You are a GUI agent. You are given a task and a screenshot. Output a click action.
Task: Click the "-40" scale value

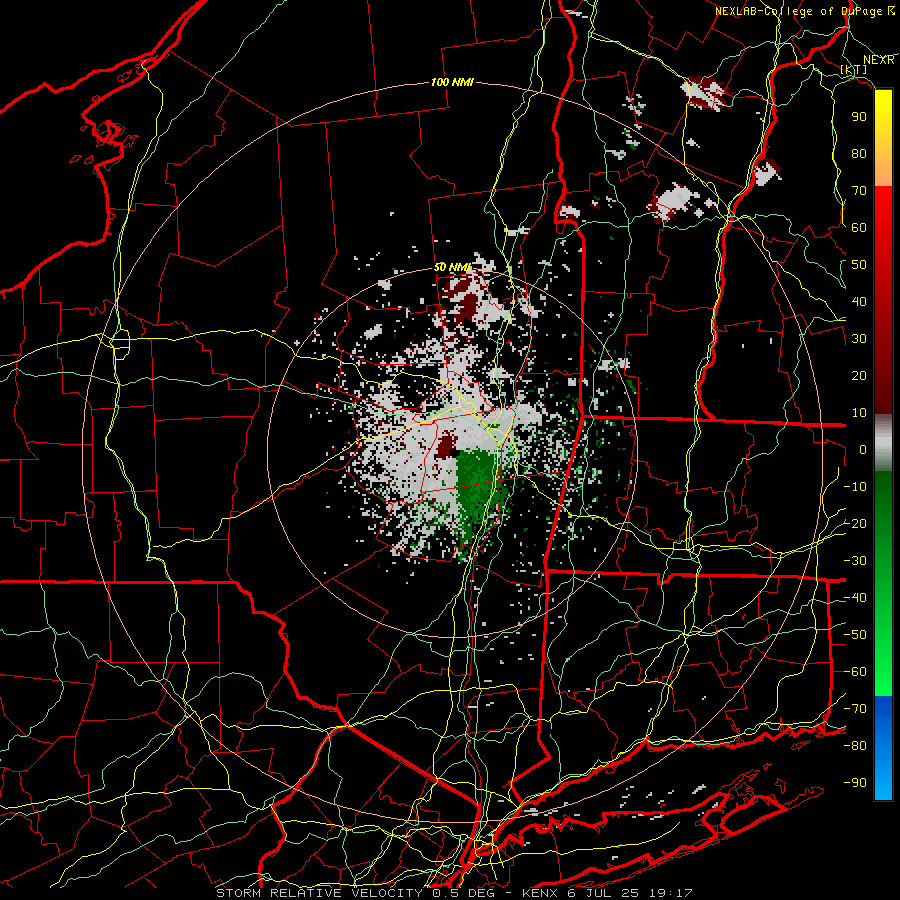coord(855,598)
